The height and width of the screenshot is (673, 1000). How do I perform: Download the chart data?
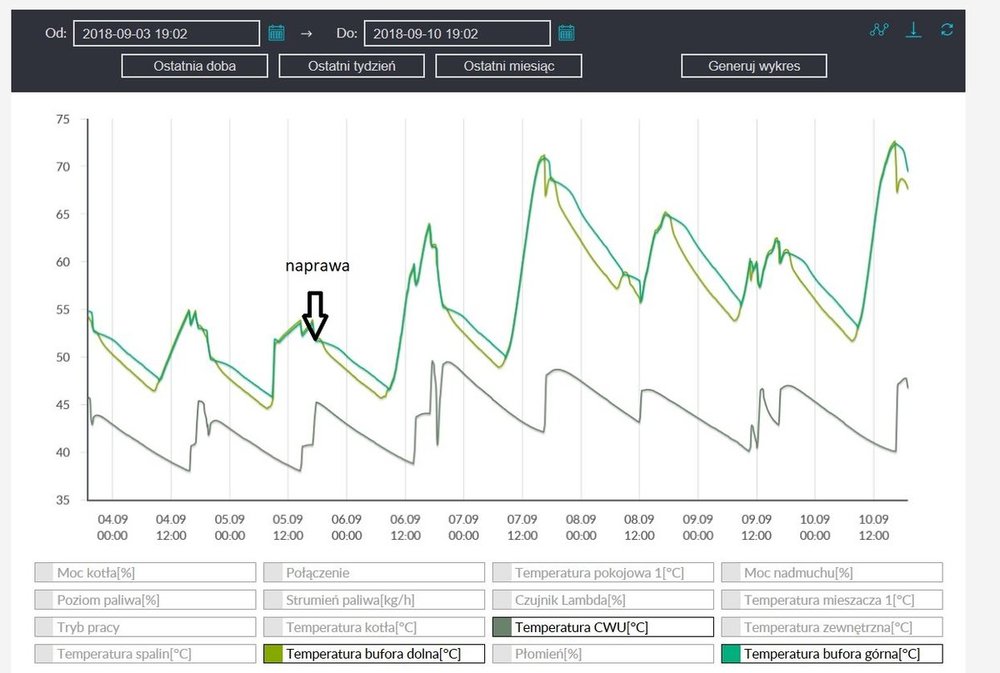913,30
